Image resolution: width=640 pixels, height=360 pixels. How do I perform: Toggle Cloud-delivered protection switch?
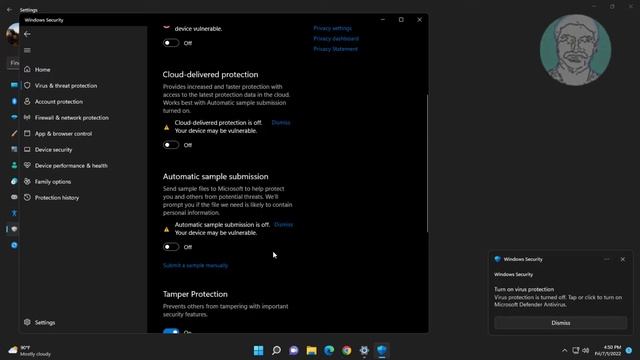tap(171, 145)
